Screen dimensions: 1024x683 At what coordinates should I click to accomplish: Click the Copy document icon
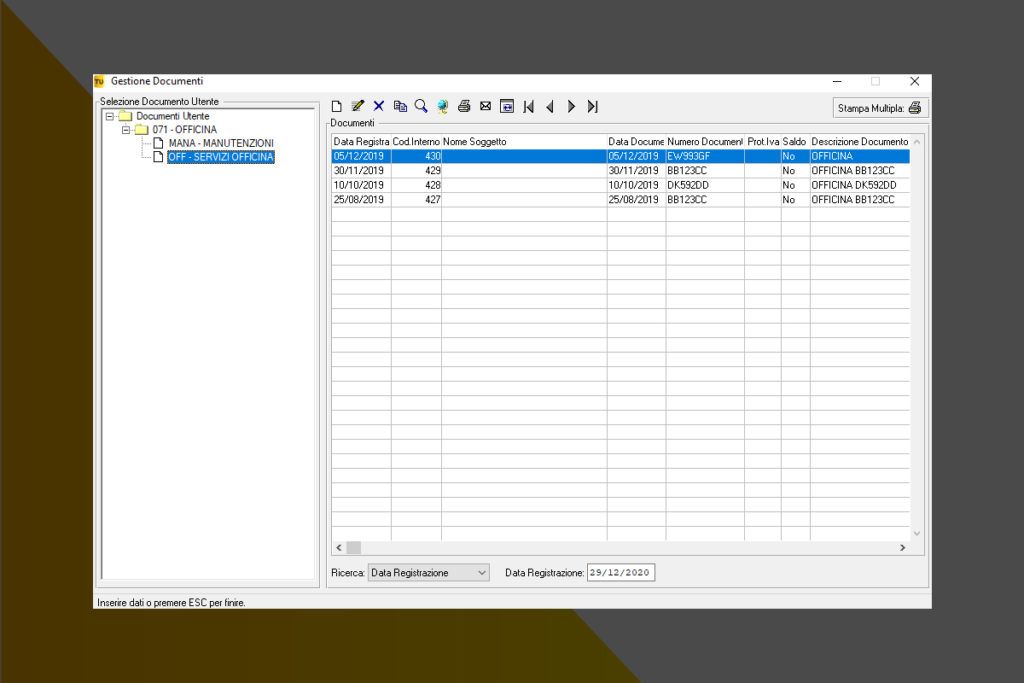[x=400, y=106]
